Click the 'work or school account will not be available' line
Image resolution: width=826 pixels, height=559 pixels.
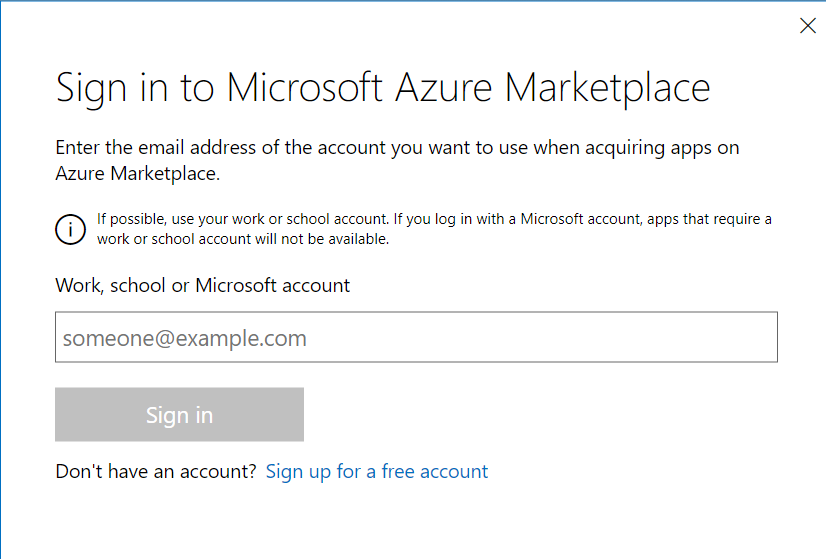[243, 239]
